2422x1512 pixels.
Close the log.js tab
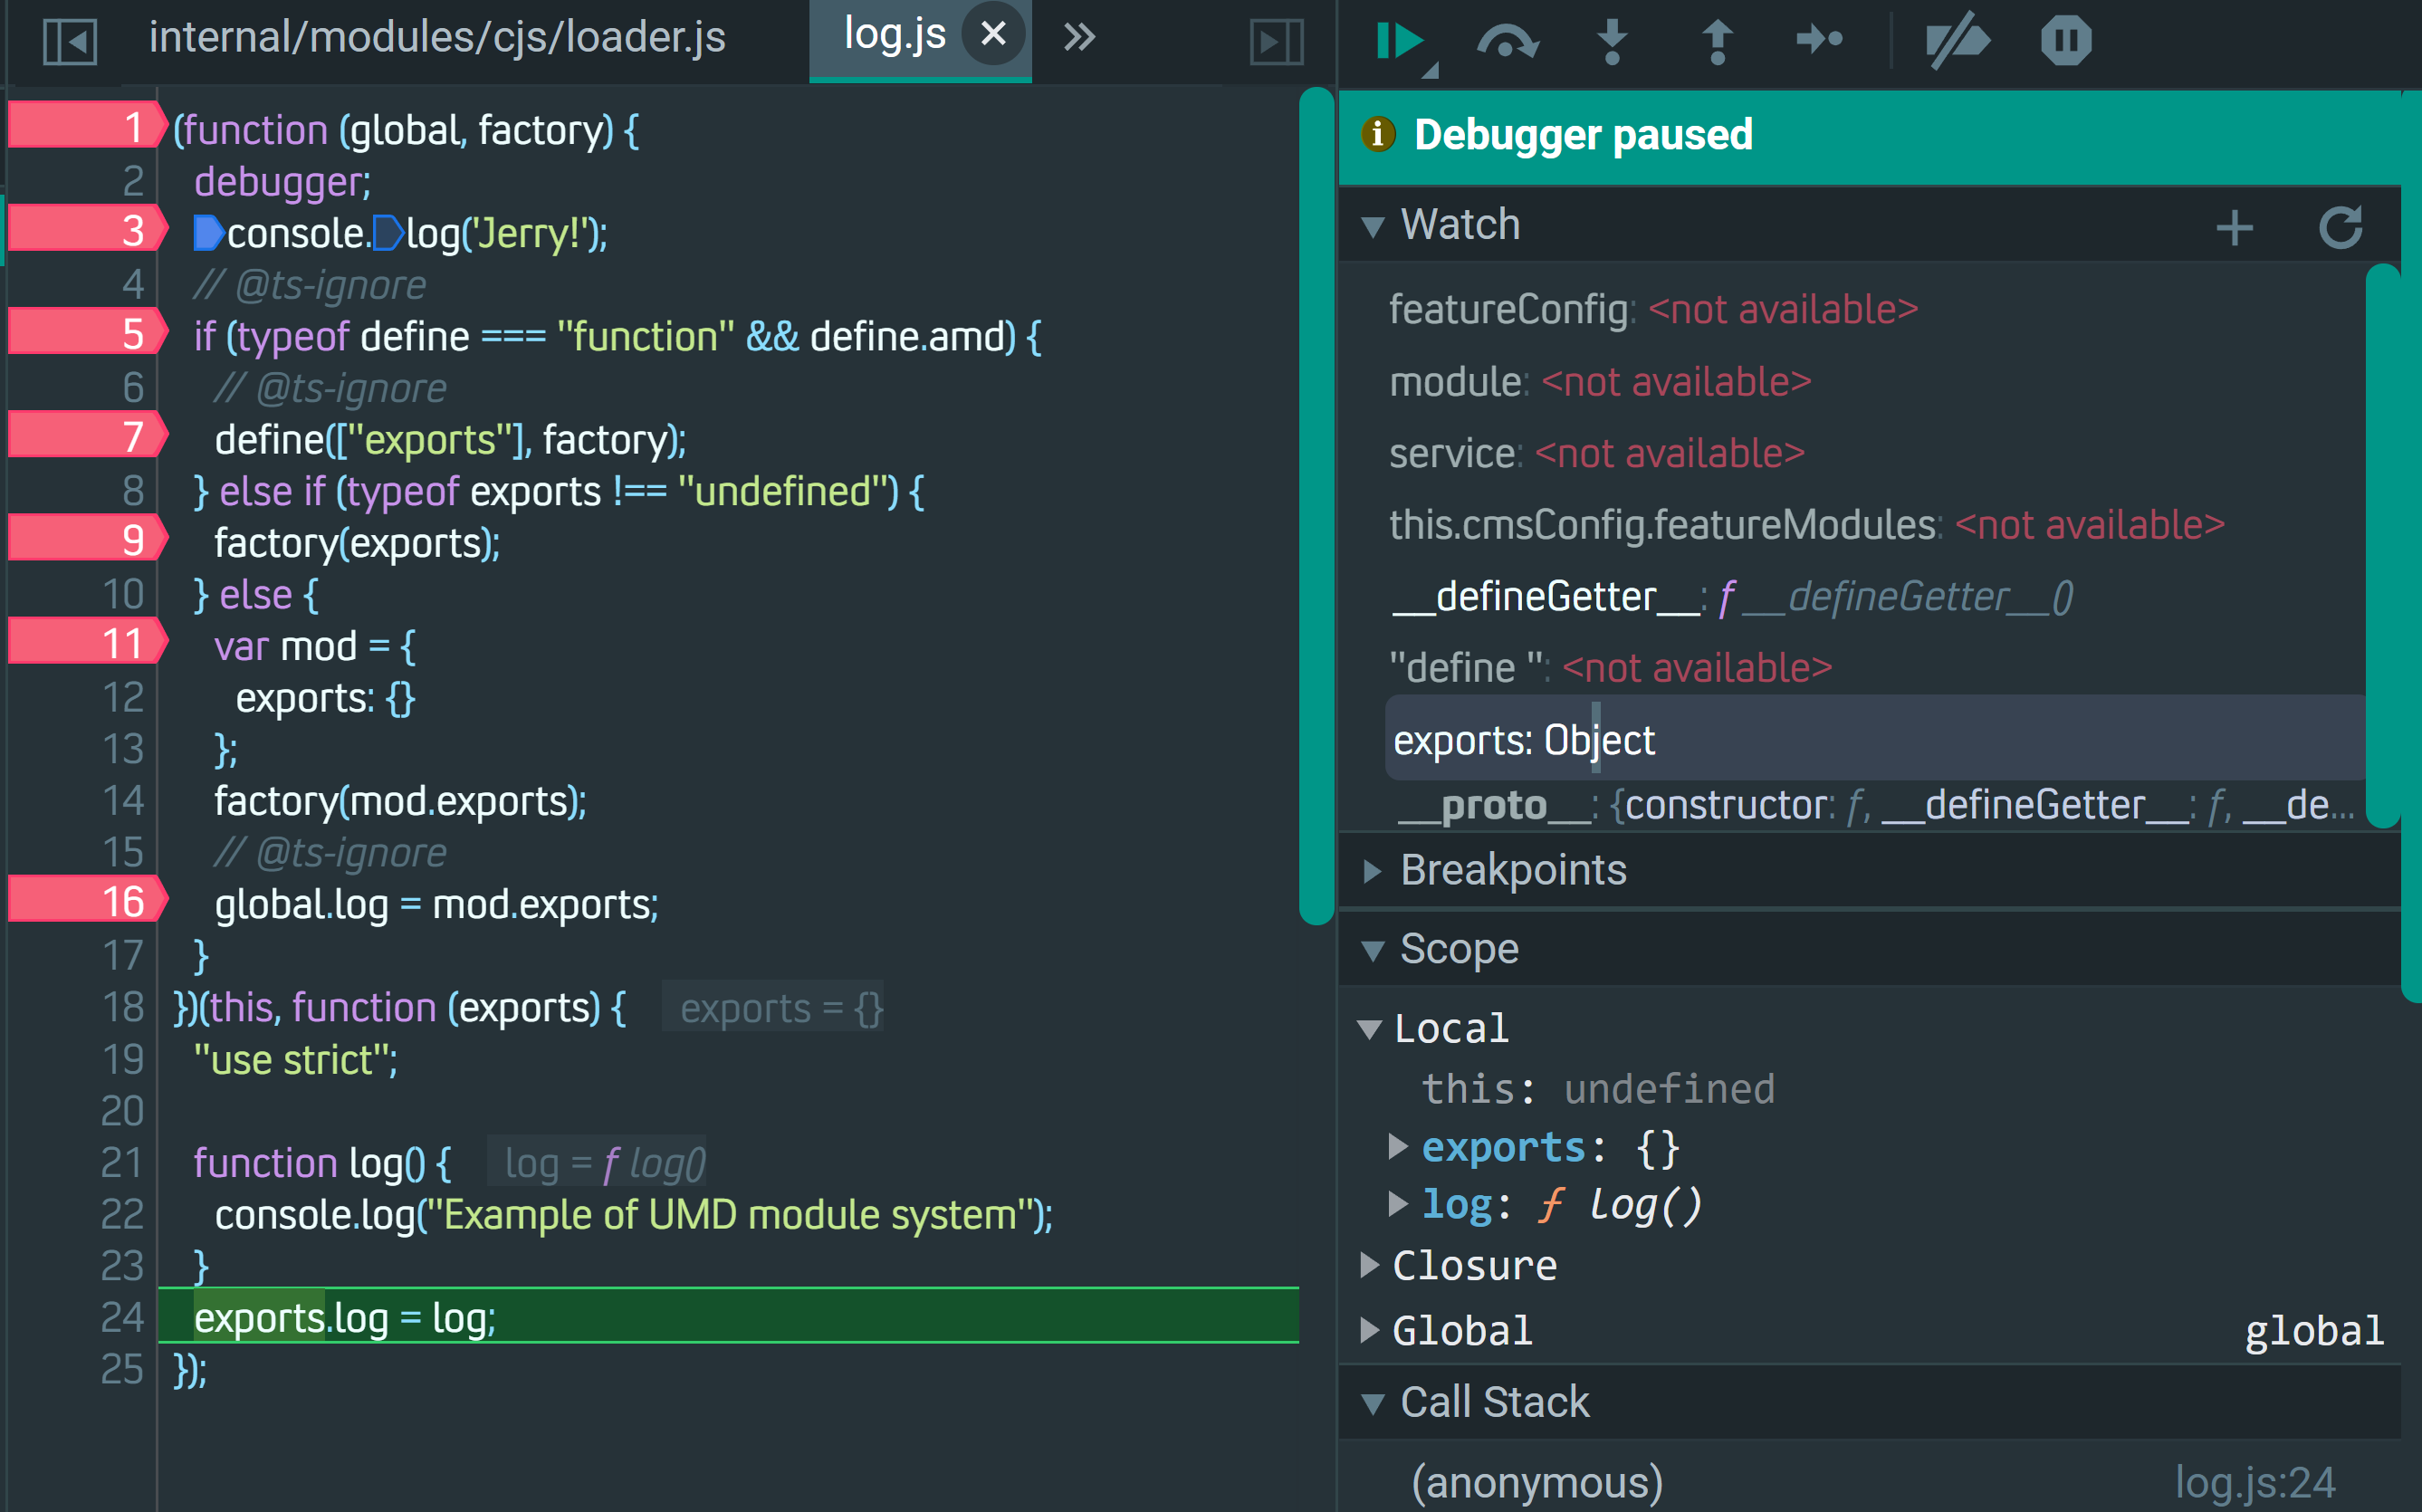[x=993, y=35]
